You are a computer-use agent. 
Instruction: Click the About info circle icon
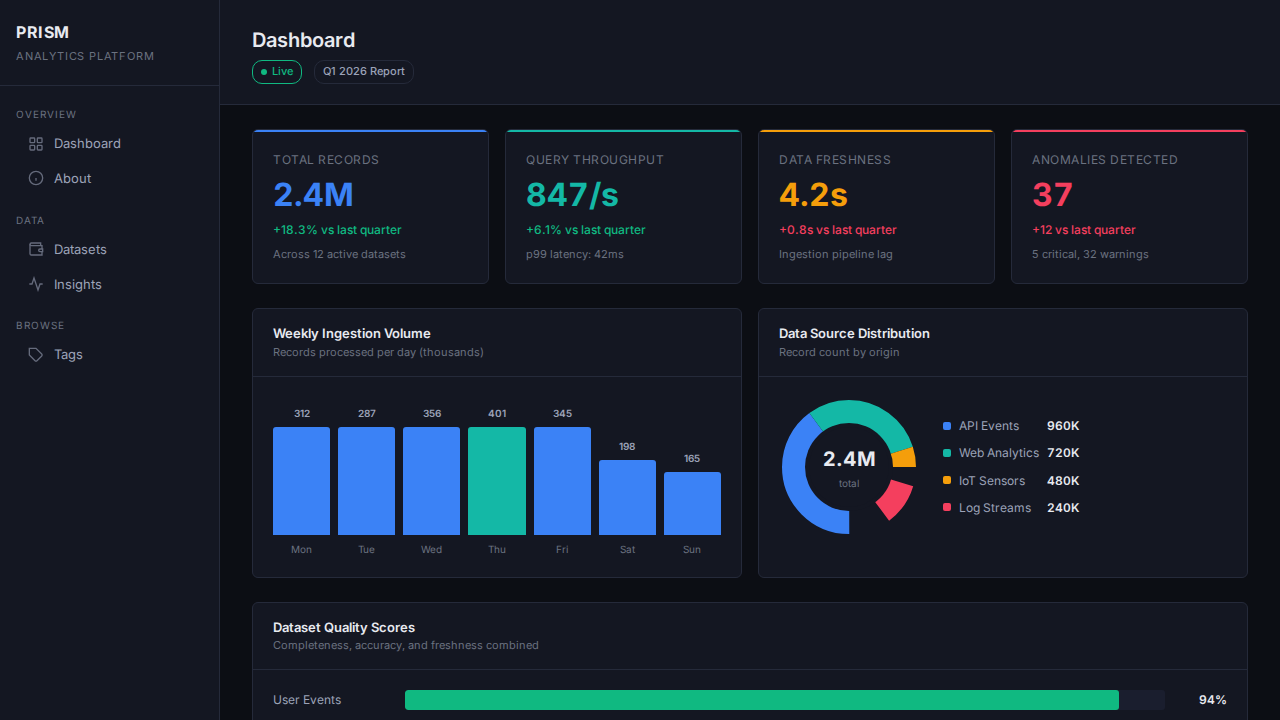click(36, 179)
